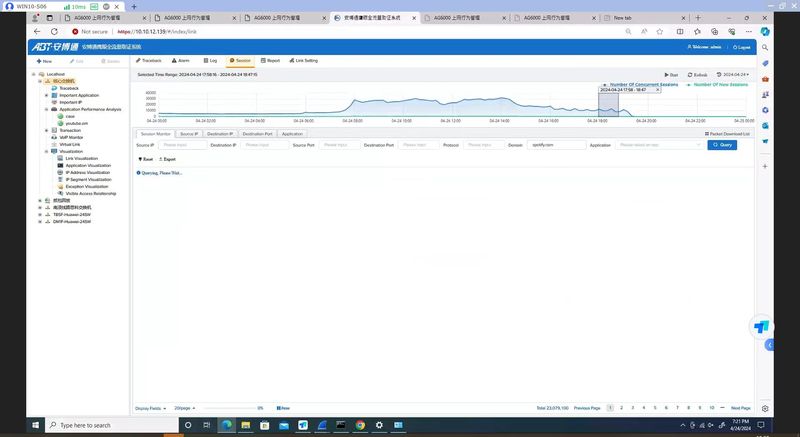Open the Display Fields dropdown

(151, 408)
